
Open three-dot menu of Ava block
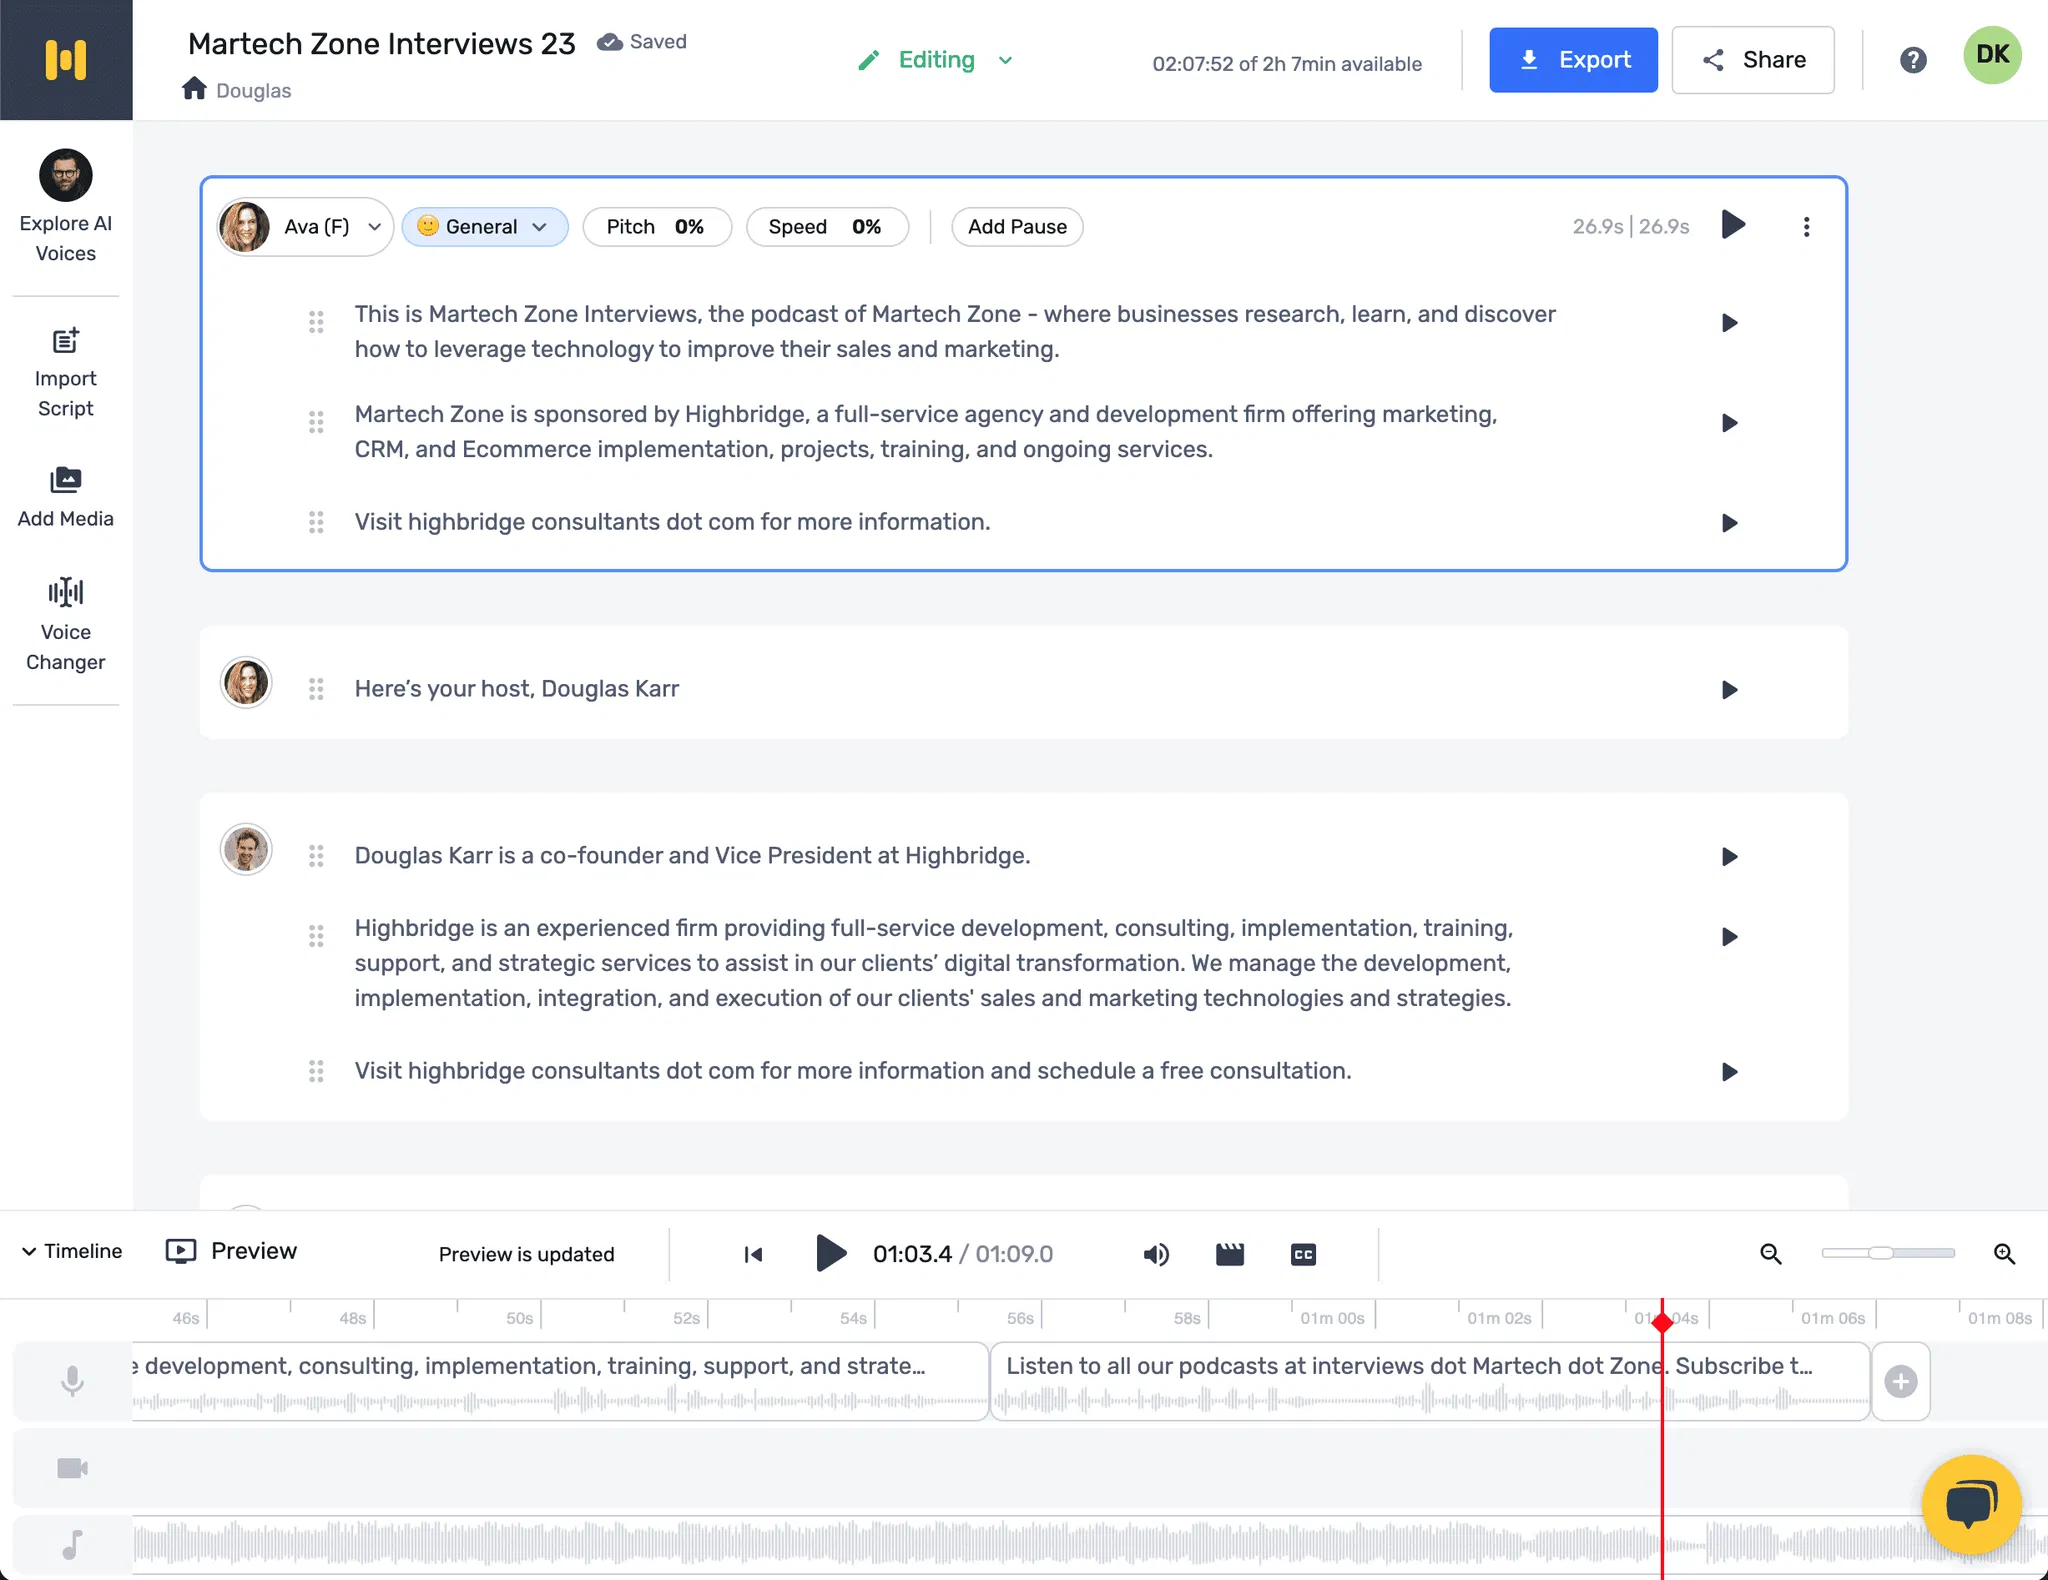pos(1806,227)
